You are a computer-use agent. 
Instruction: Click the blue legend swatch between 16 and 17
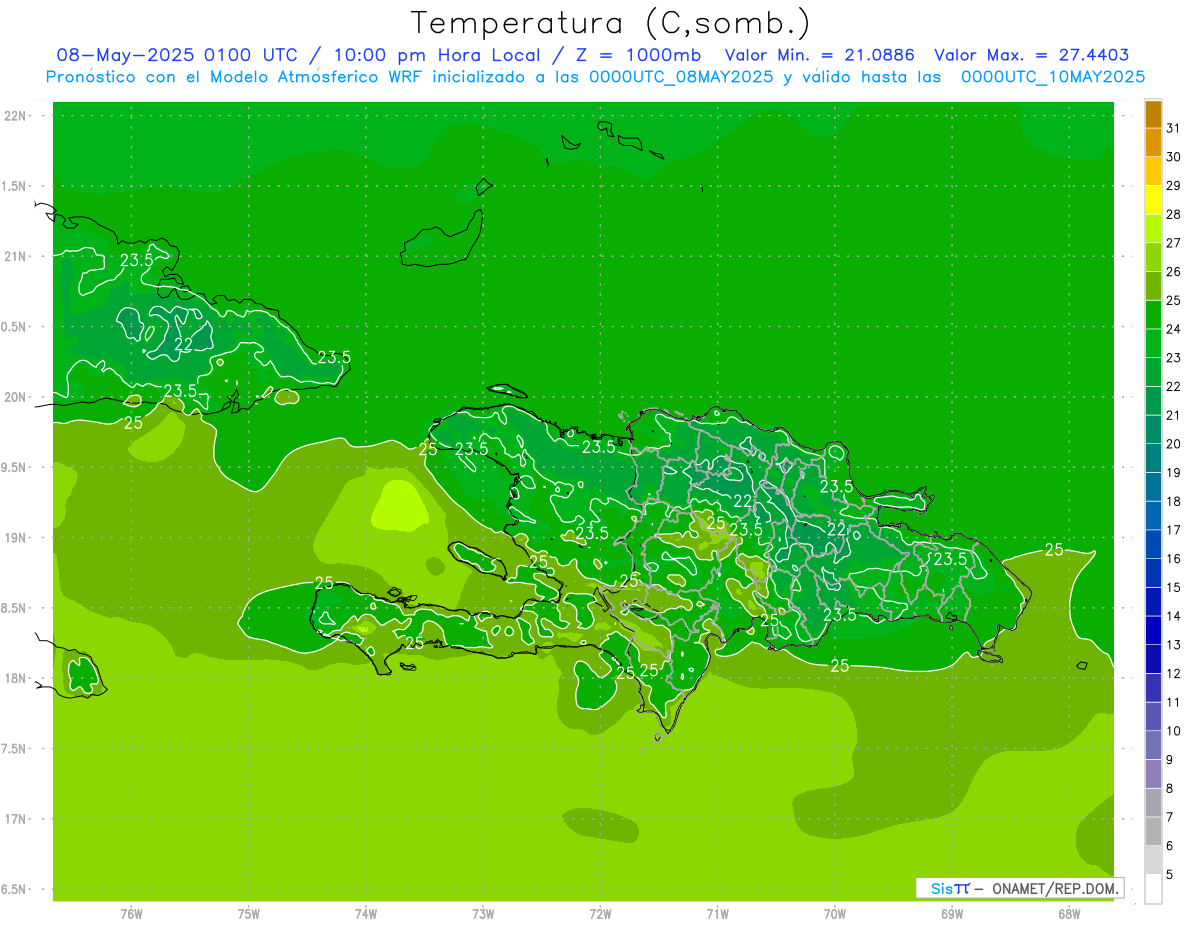coord(1153,544)
